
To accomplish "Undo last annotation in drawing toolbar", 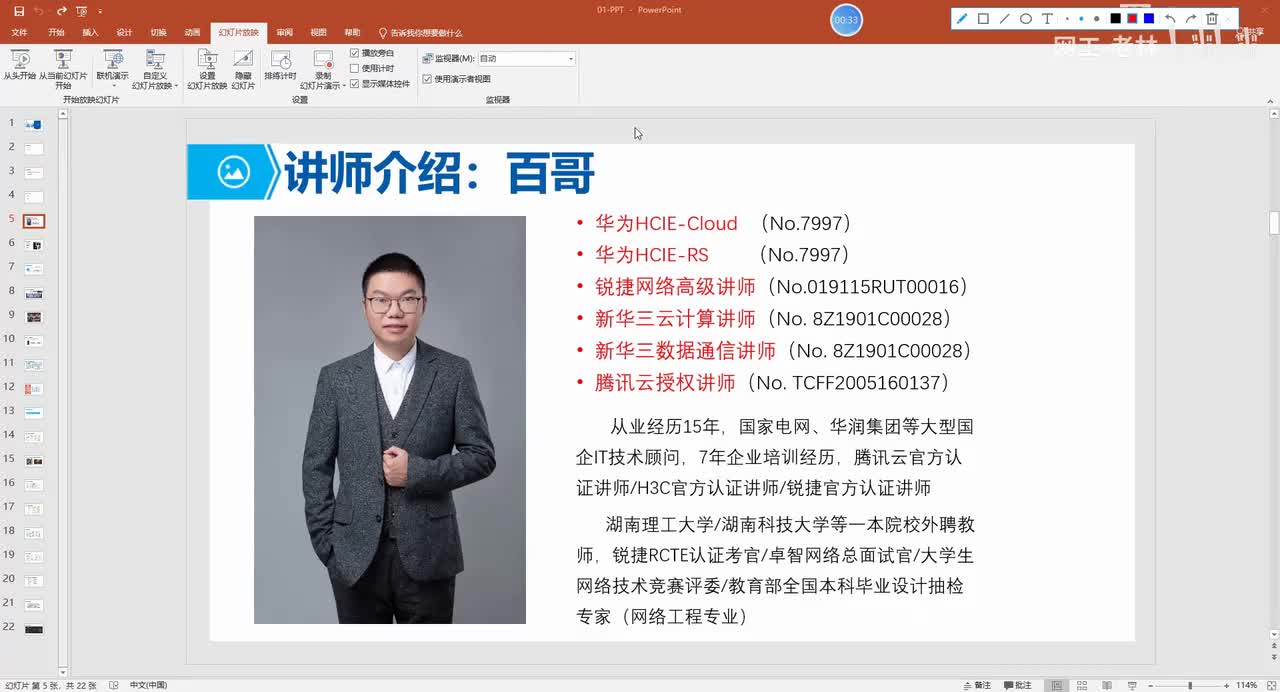I will click(x=1170, y=18).
